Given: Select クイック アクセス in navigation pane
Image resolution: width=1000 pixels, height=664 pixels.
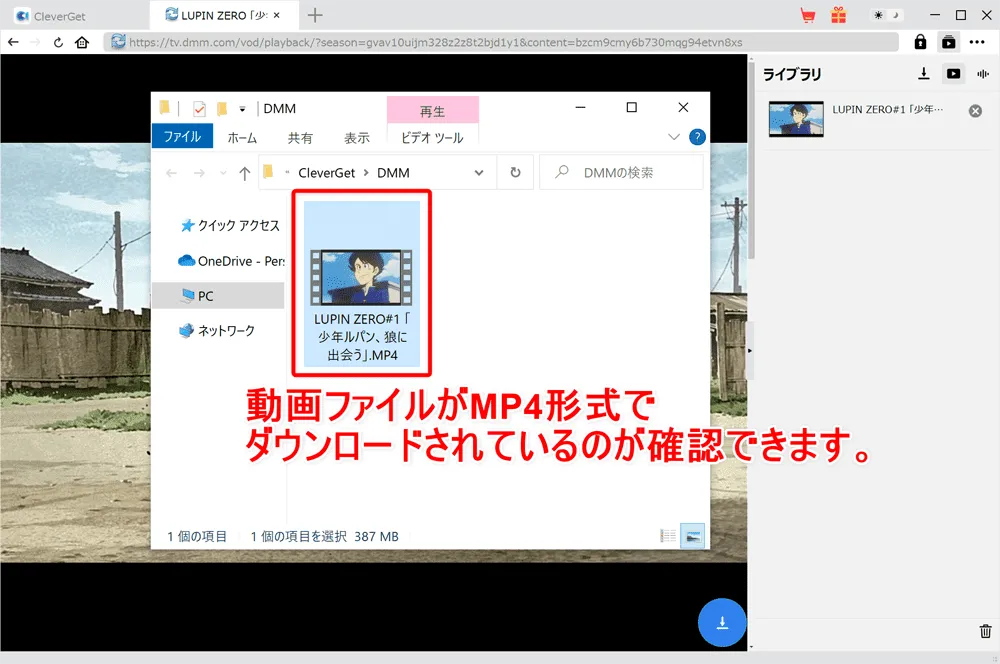Looking at the screenshot, I should point(231,225).
